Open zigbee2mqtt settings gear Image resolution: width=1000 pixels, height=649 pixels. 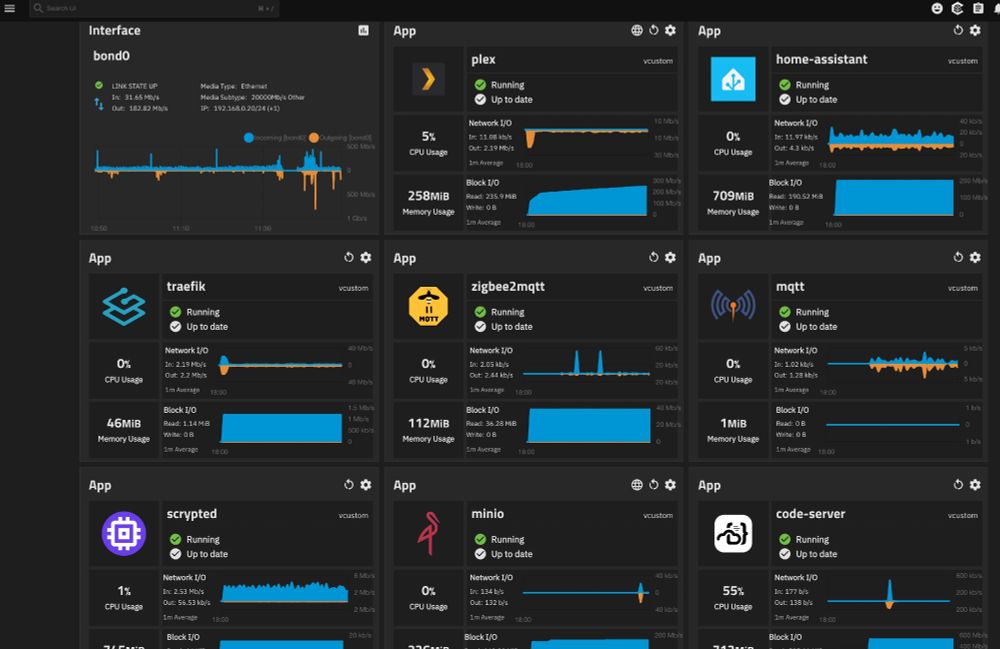click(670, 257)
